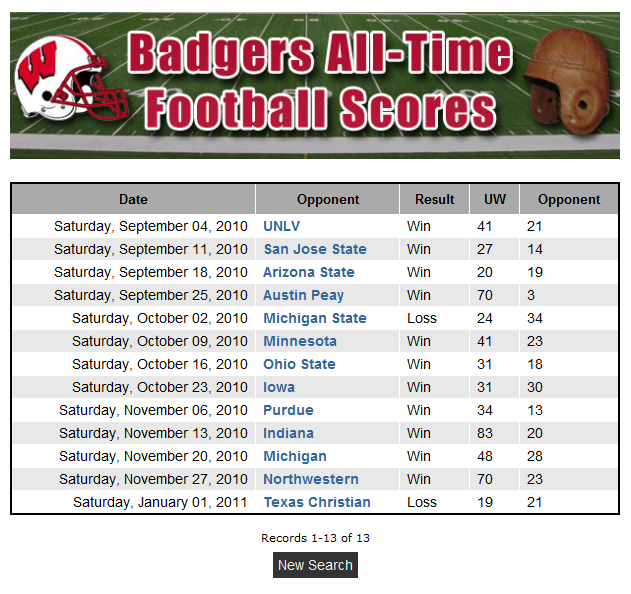Select the Iowa opponent link

[279, 387]
